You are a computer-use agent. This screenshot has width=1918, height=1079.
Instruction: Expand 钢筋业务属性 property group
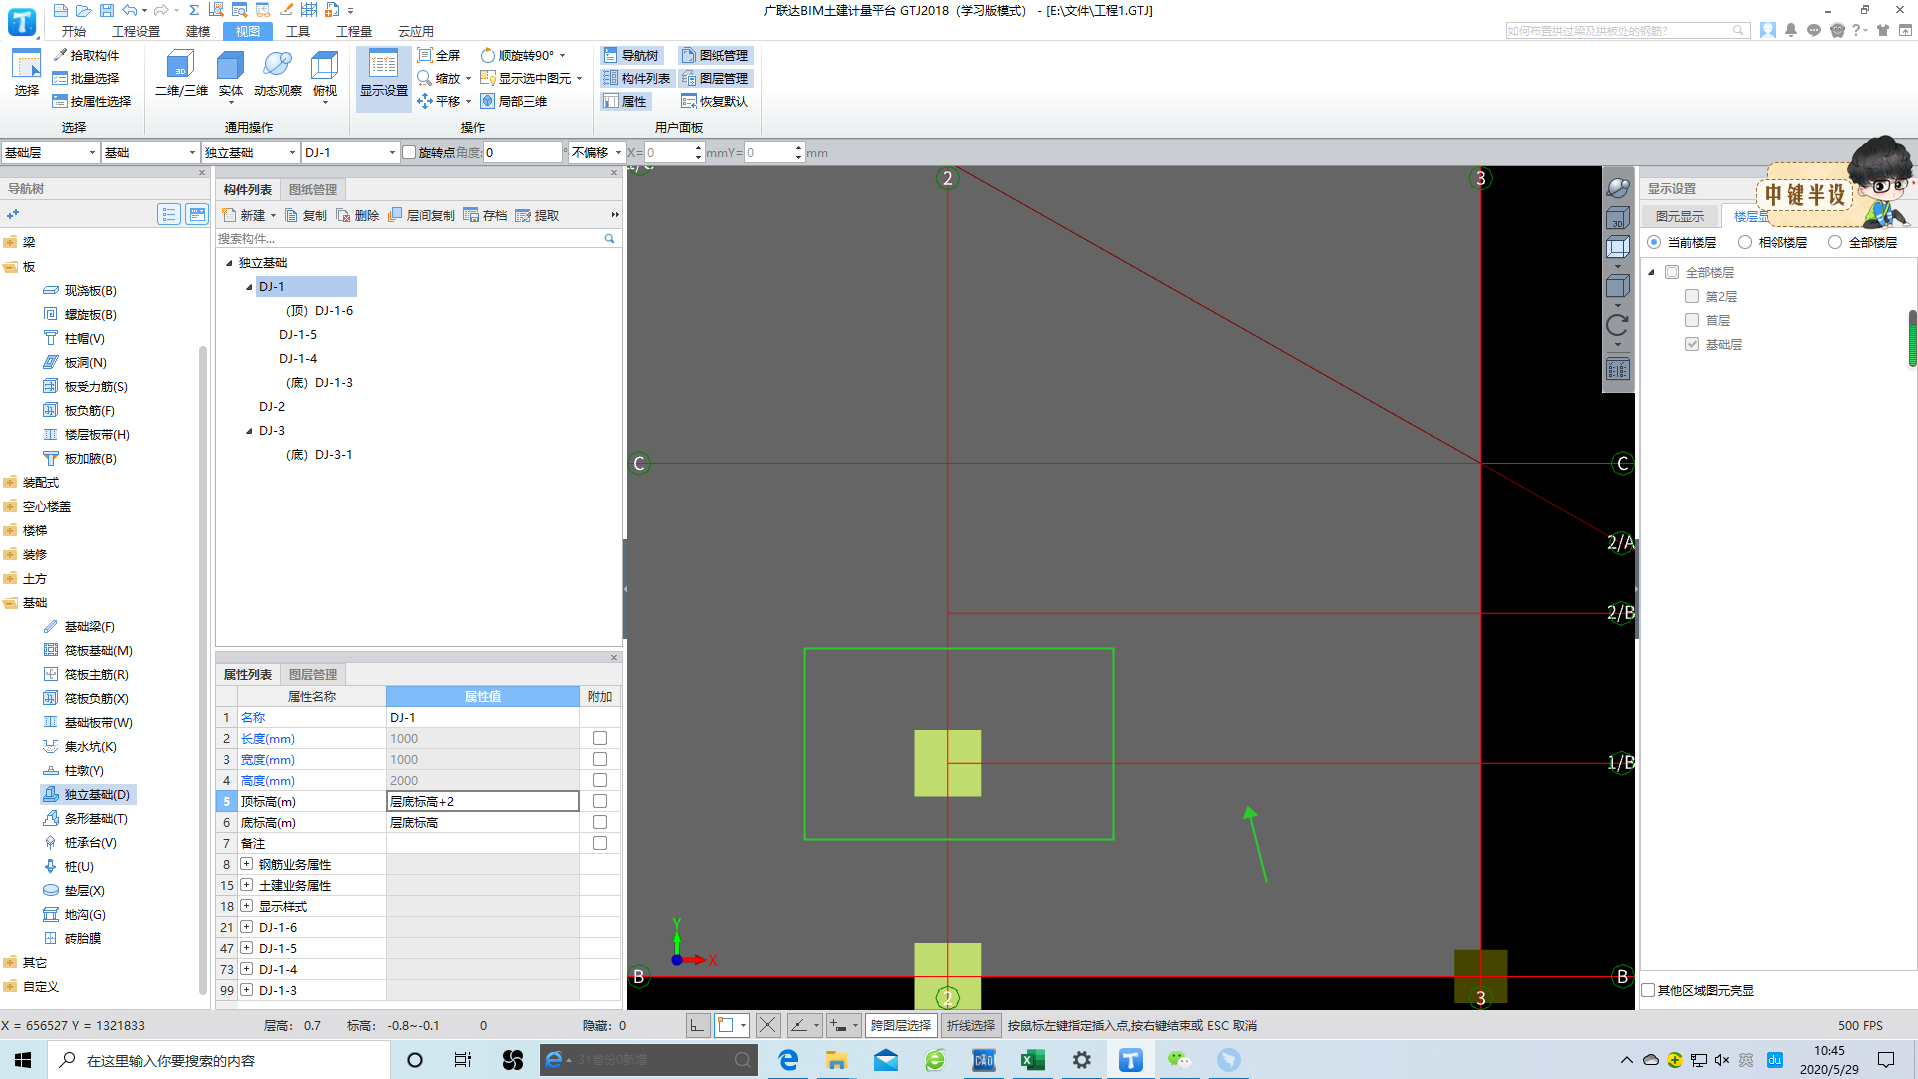pyautogui.click(x=246, y=864)
